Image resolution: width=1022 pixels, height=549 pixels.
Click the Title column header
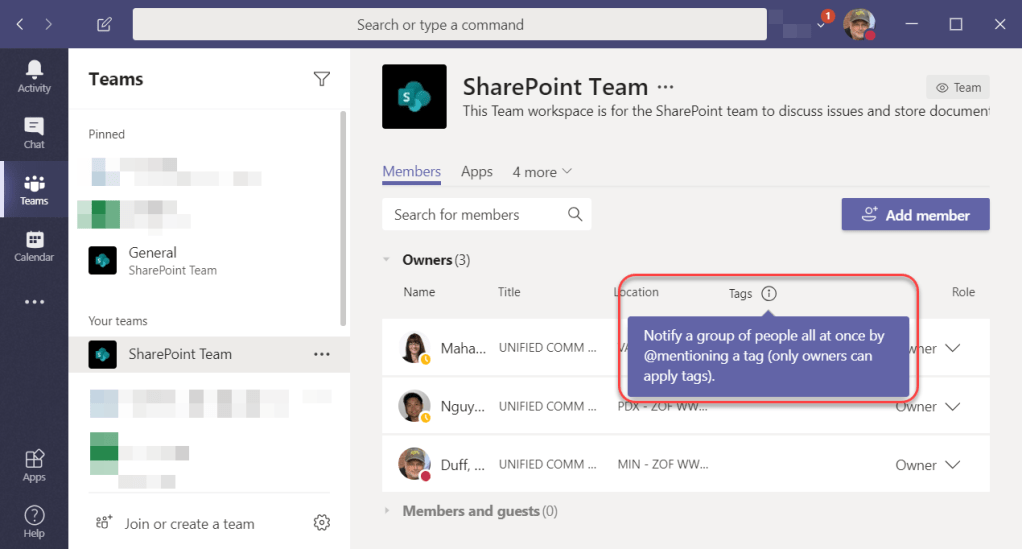[509, 292]
